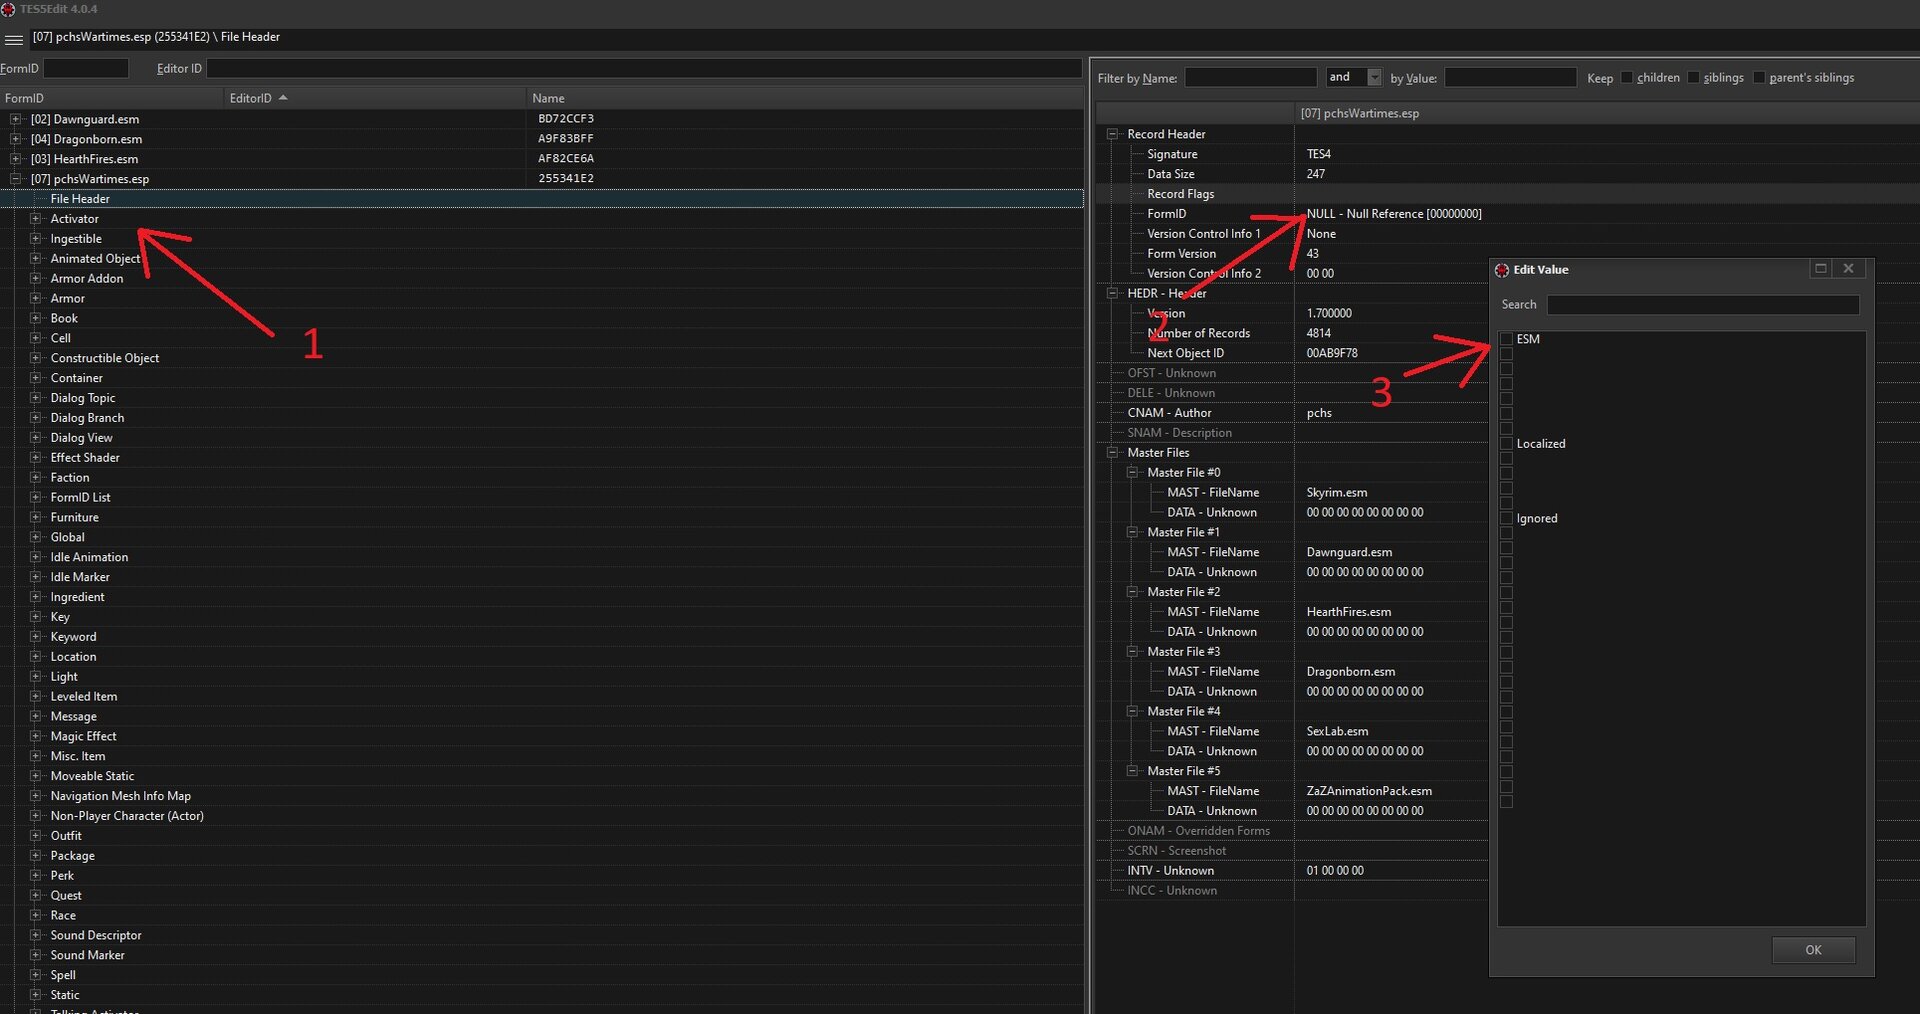Click the FormID search input field
The height and width of the screenshot is (1014, 1920).
(86, 68)
